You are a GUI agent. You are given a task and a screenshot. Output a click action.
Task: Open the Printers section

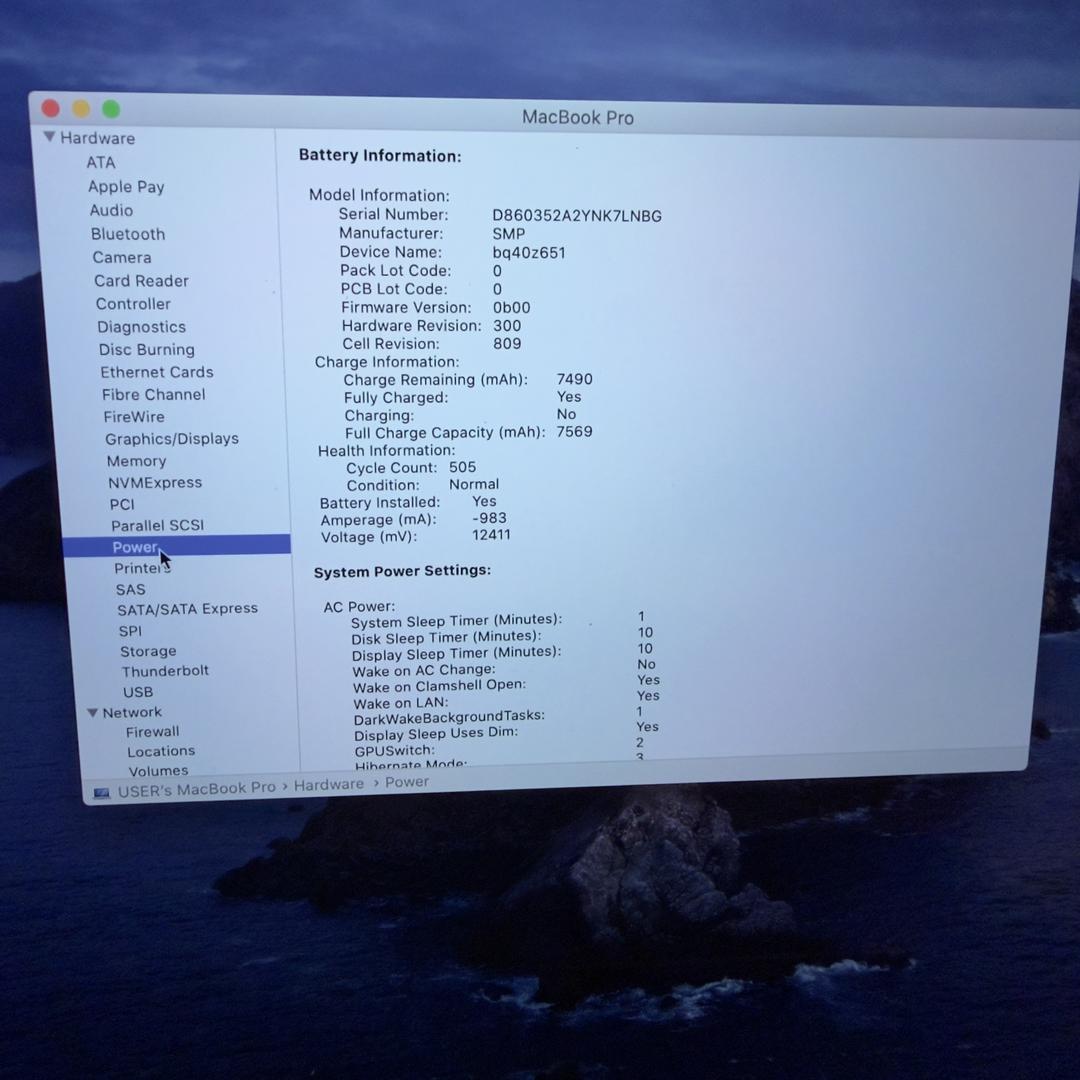141,568
